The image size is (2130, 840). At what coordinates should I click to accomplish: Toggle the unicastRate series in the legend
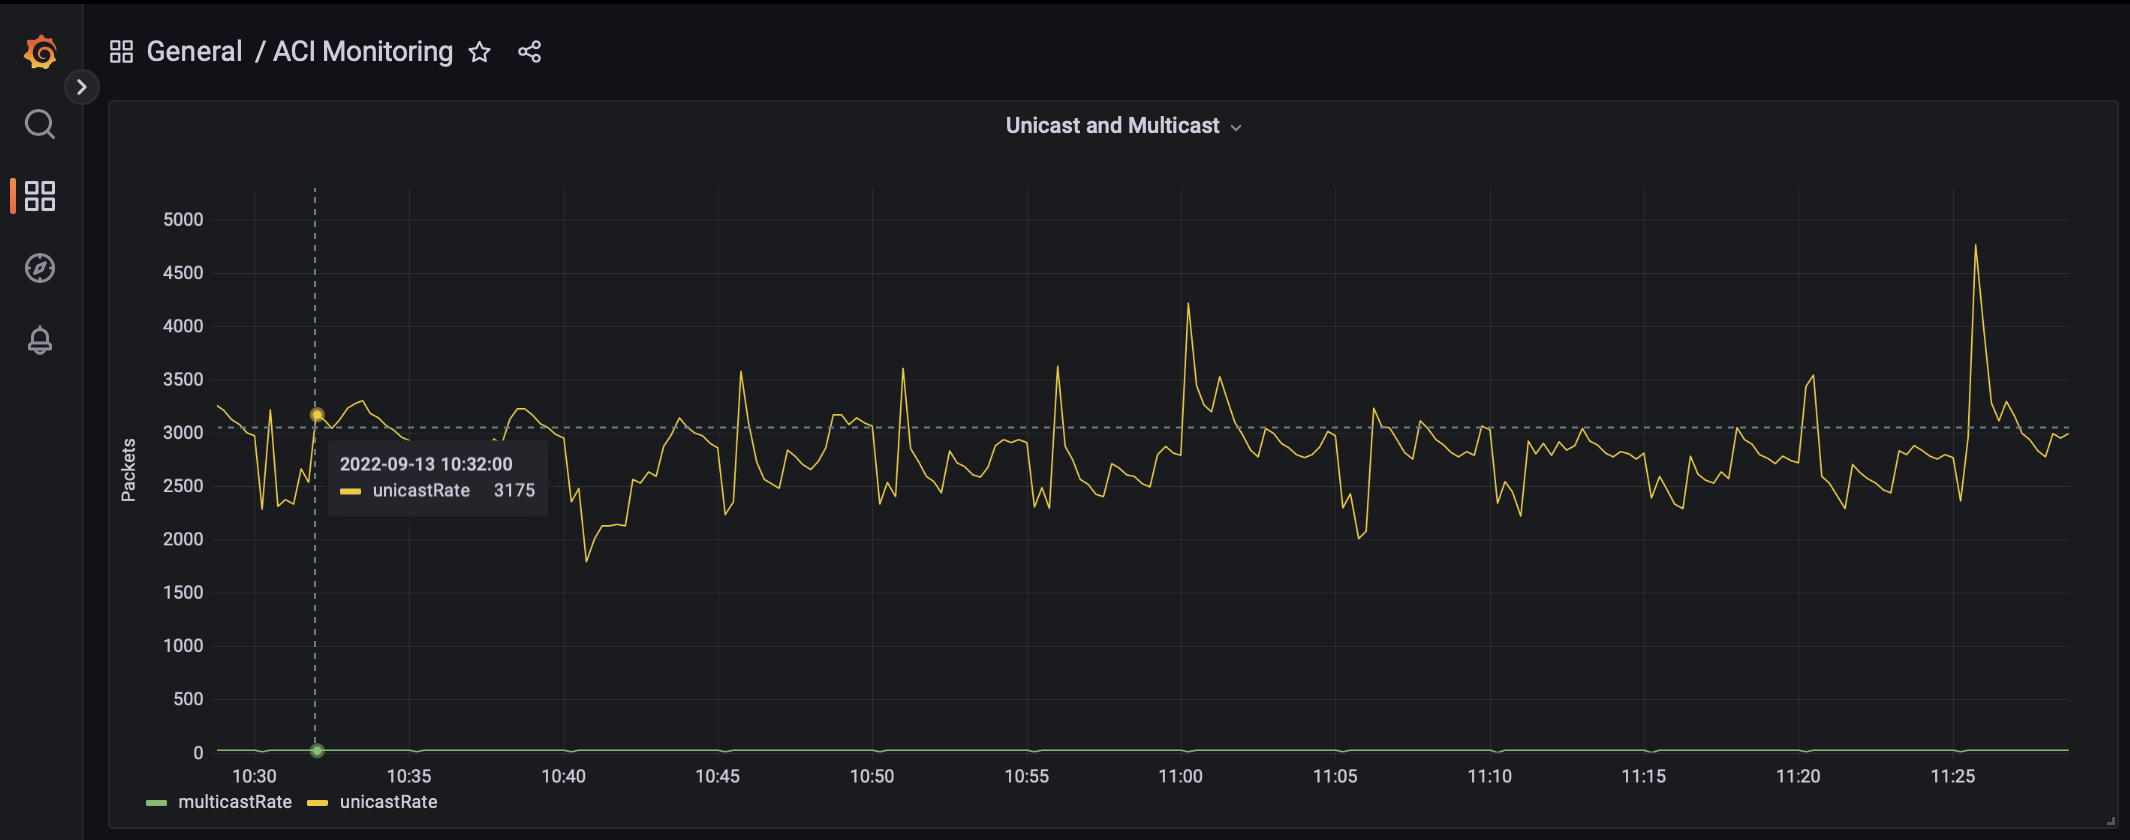coord(388,802)
